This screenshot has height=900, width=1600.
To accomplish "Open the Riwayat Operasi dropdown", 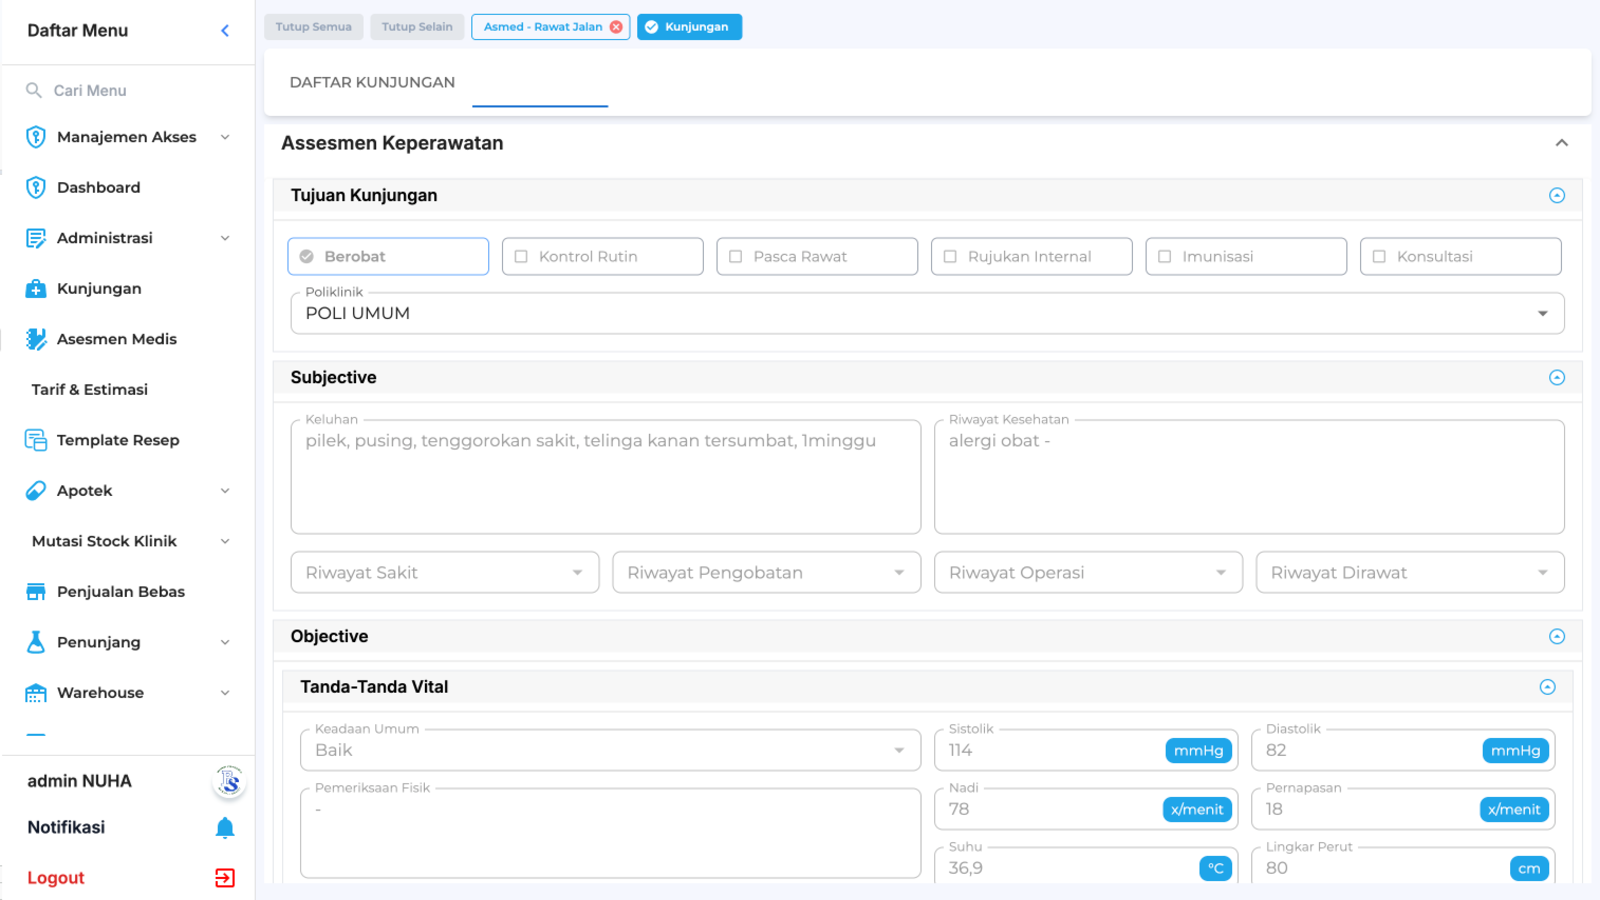I will pos(1088,572).
